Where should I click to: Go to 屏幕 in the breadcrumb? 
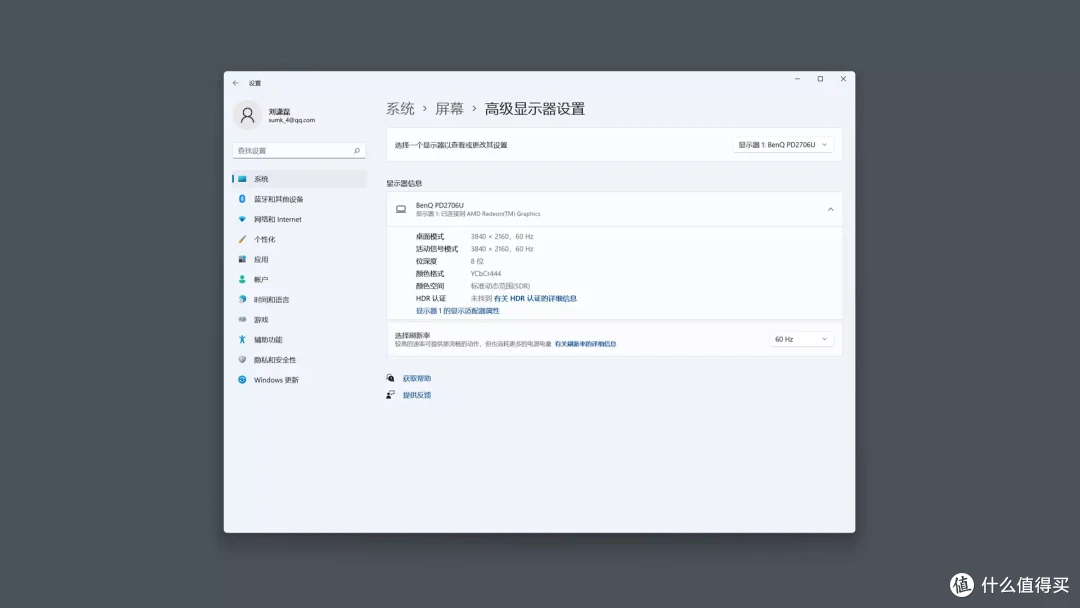[450, 109]
